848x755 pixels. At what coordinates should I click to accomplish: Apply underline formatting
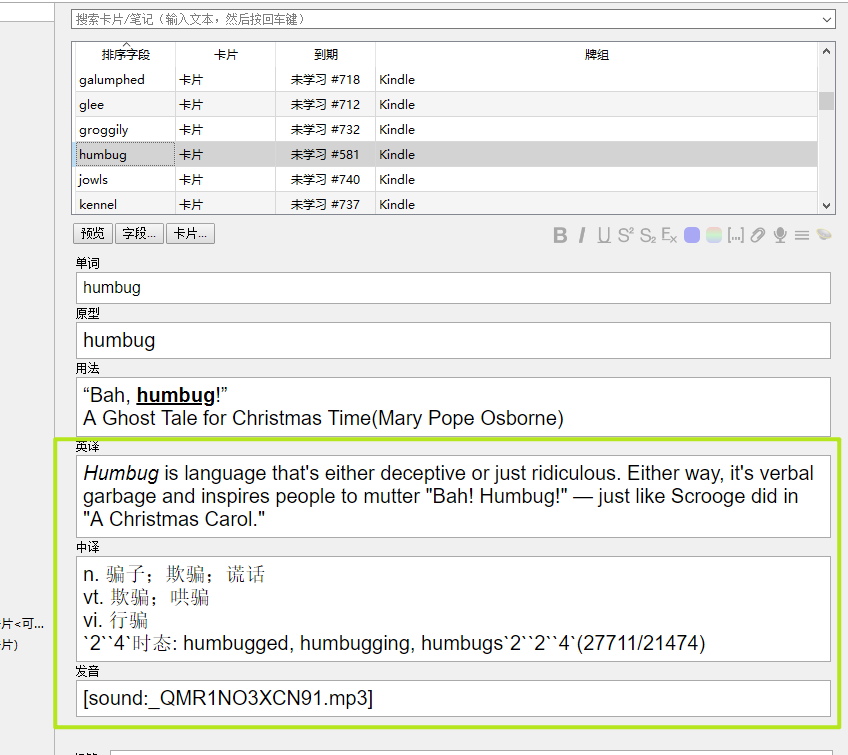[x=604, y=235]
